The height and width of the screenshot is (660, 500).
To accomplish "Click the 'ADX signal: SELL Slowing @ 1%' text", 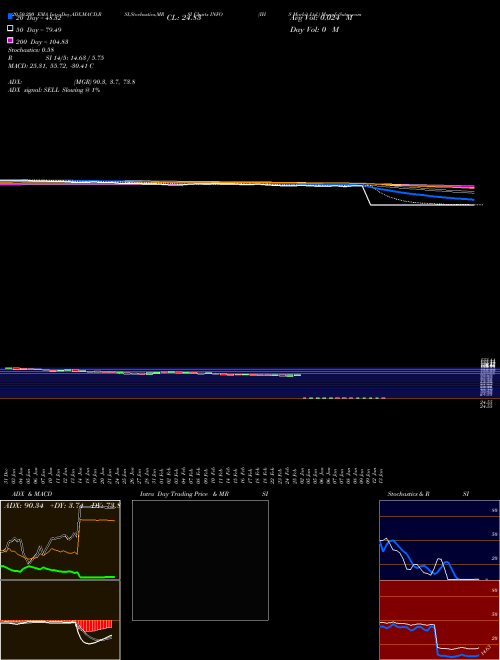I will click(54, 90).
